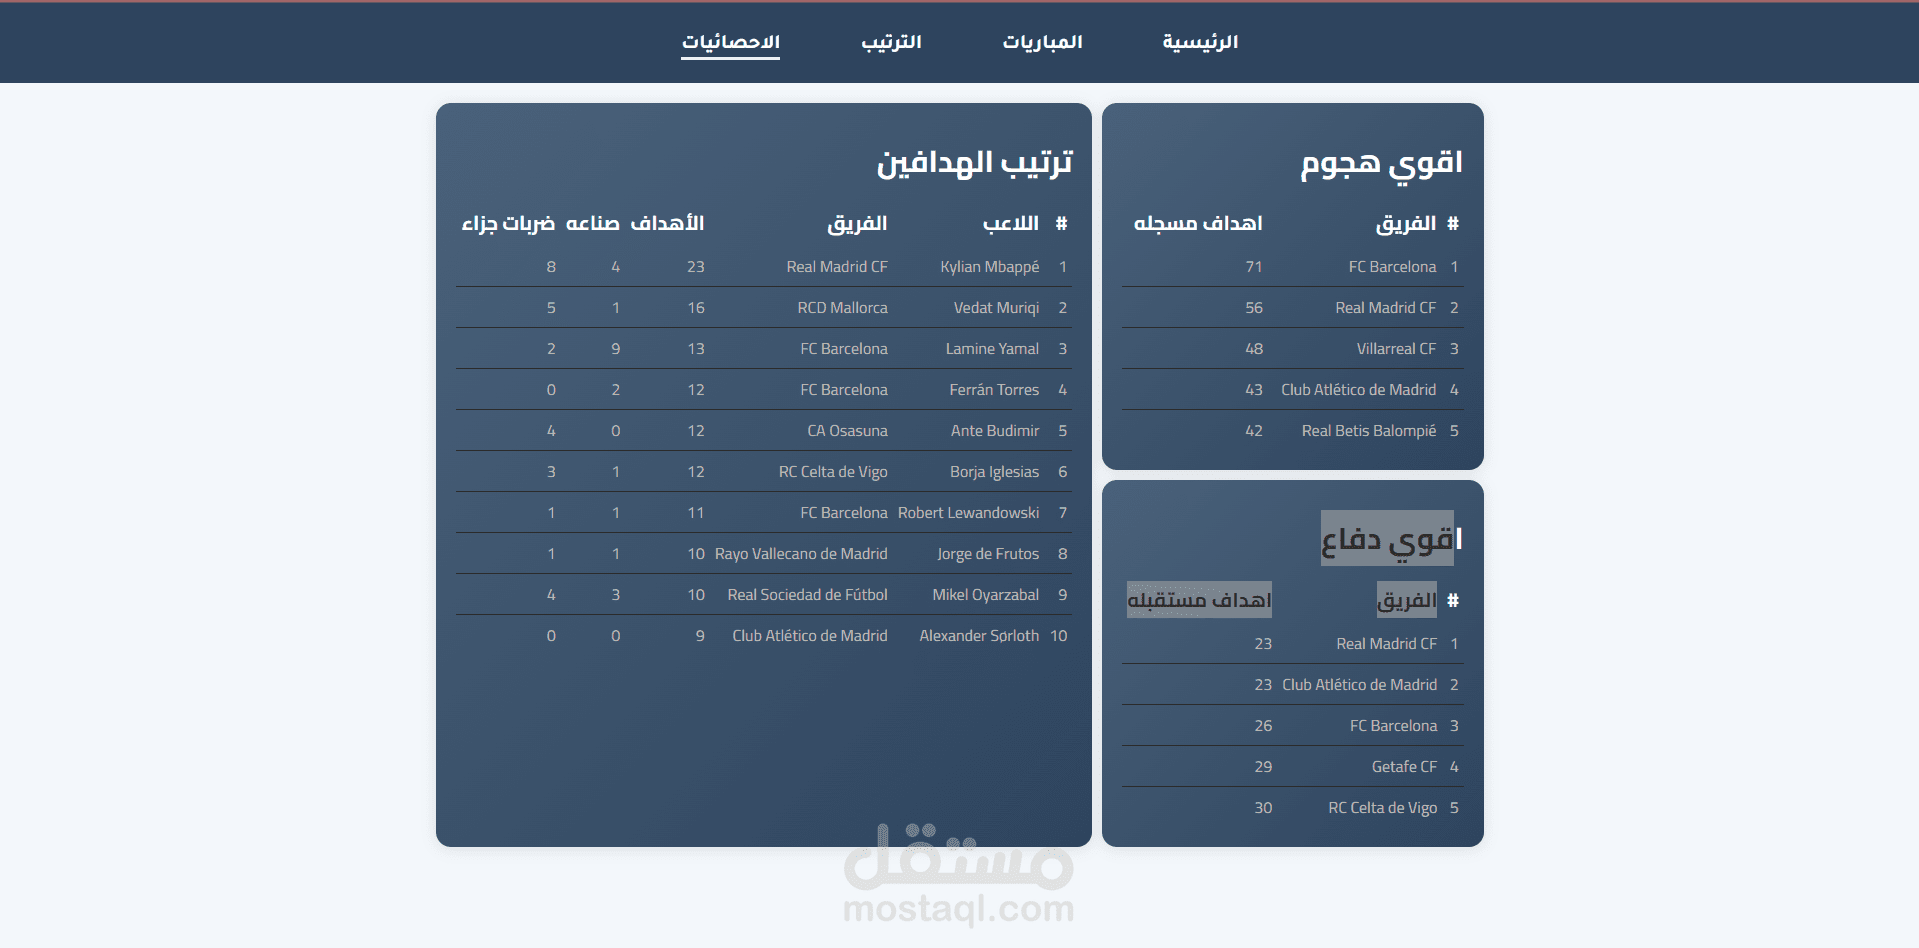
Task: Click اهداف مسجله column header
Action: click(x=1198, y=223)
